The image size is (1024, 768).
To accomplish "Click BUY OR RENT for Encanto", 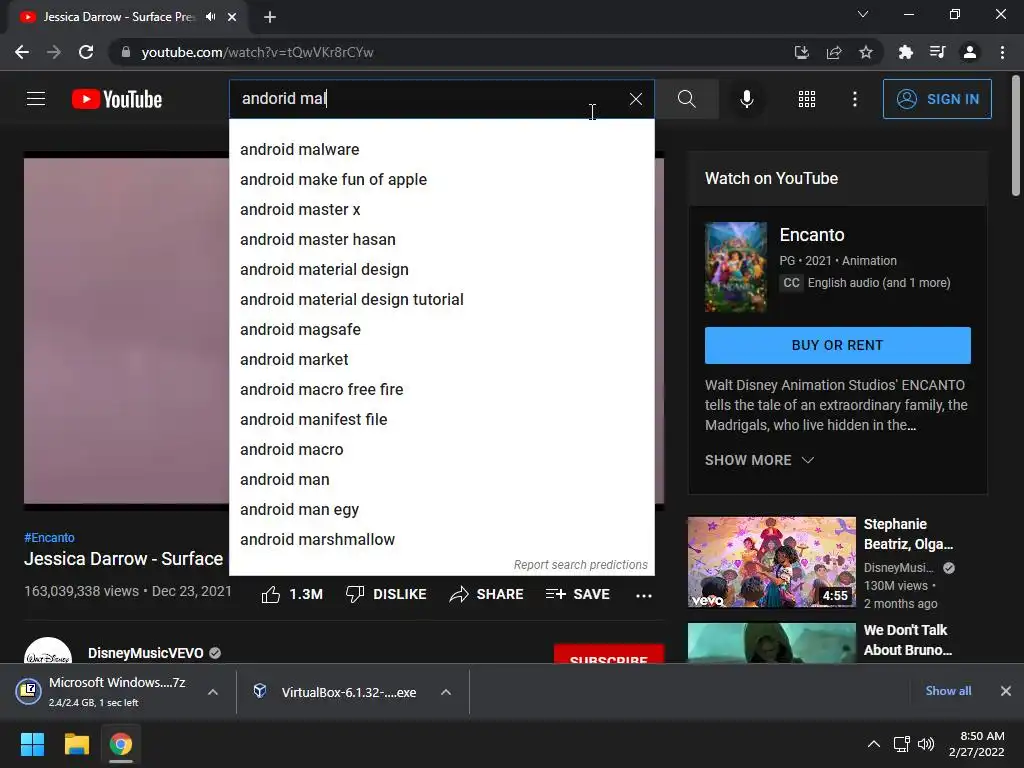I will (x=838, y=345).
